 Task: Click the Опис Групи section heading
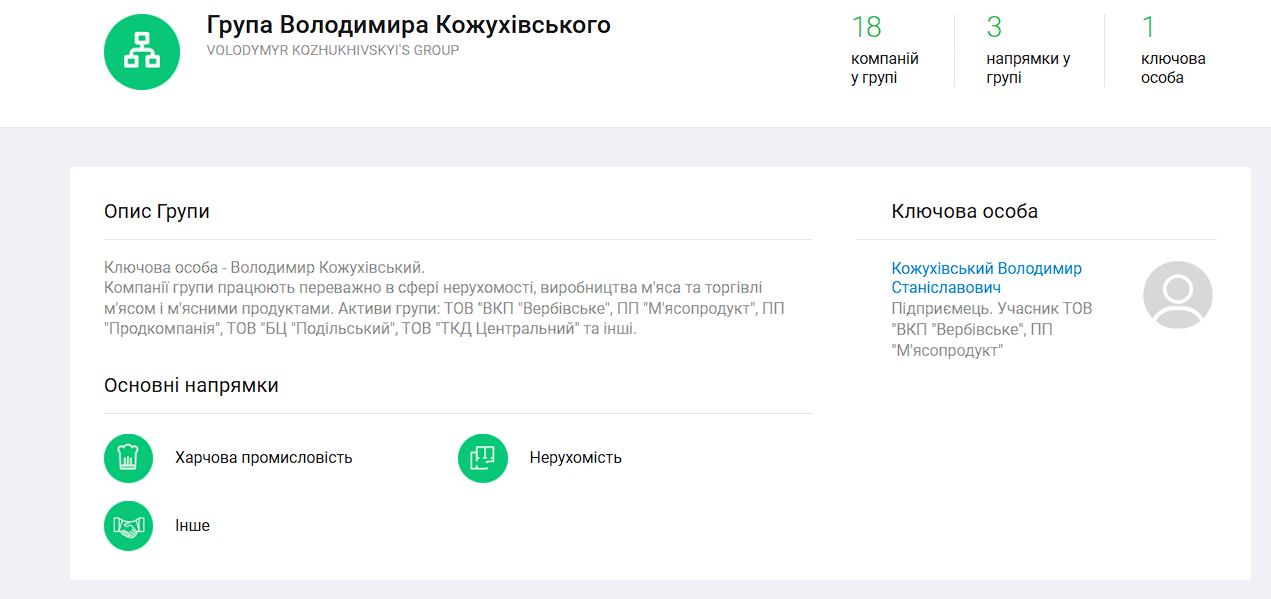pos(156,212)
